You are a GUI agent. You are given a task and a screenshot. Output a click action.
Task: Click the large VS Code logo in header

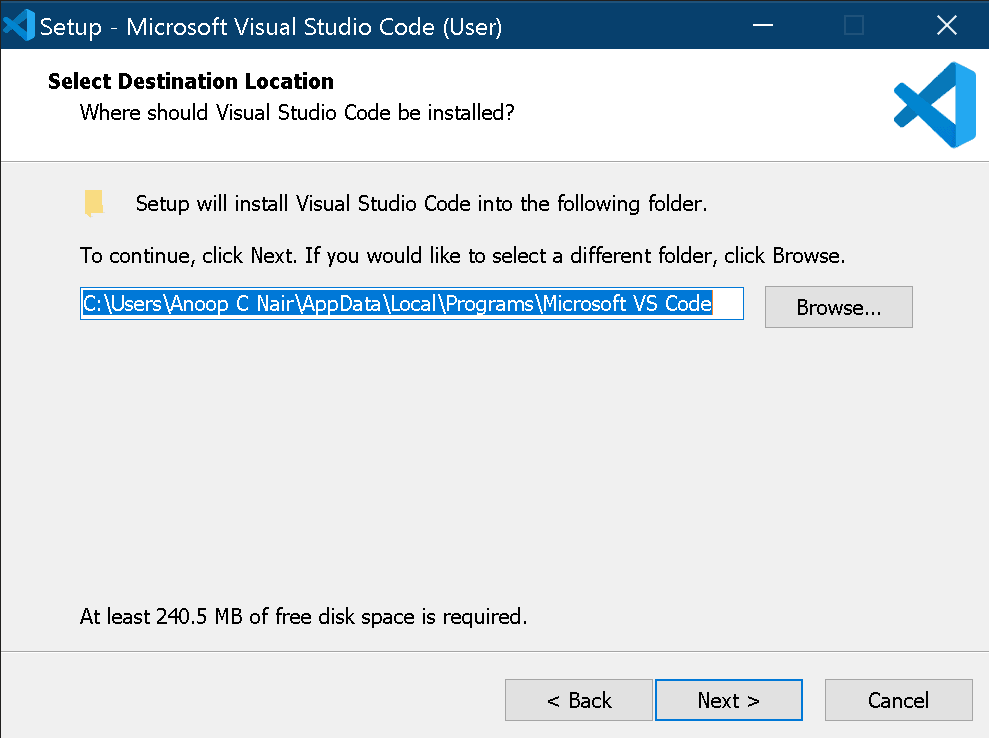[x=935, y=105]
